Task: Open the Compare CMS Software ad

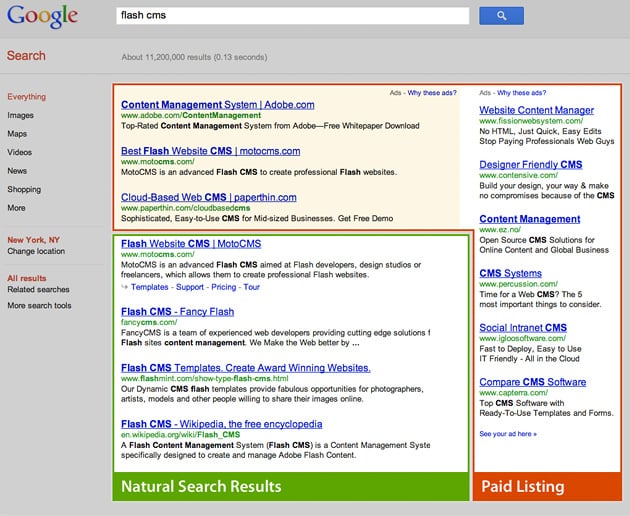Action: point(532,382)
